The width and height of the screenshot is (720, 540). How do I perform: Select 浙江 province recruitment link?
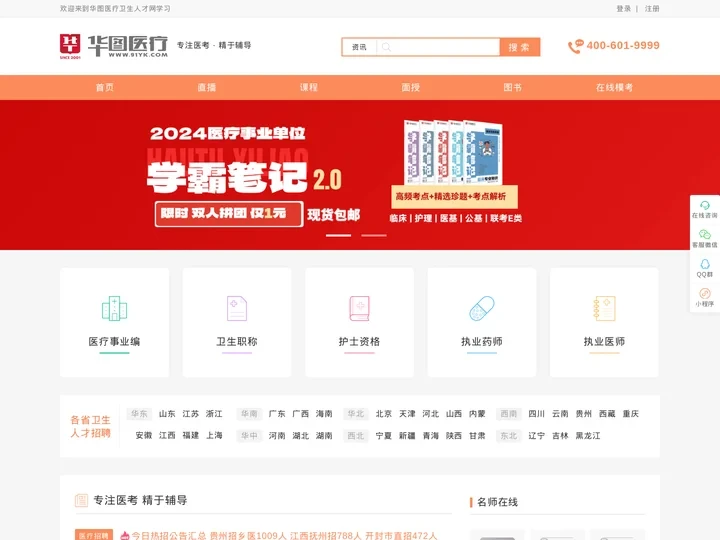pyautogui.click(x=214, y=414)
